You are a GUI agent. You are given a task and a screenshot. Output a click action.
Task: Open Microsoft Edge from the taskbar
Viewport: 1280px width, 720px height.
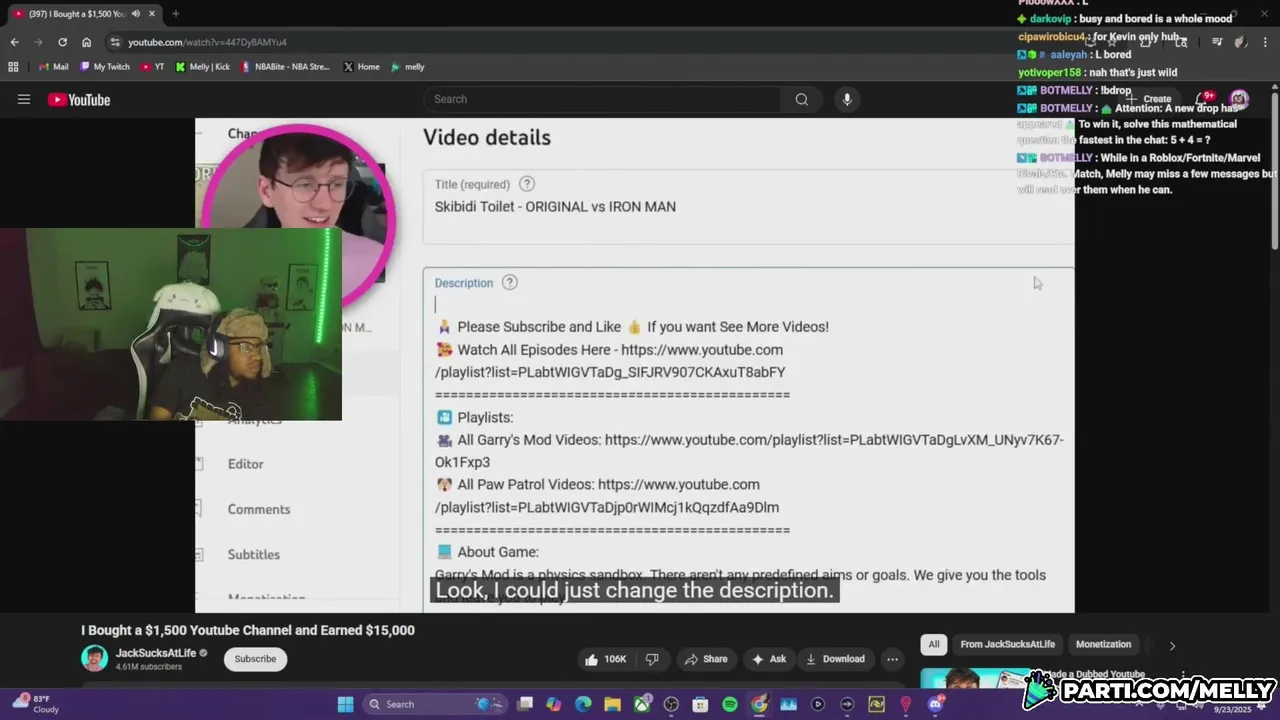tap(583, 704)
